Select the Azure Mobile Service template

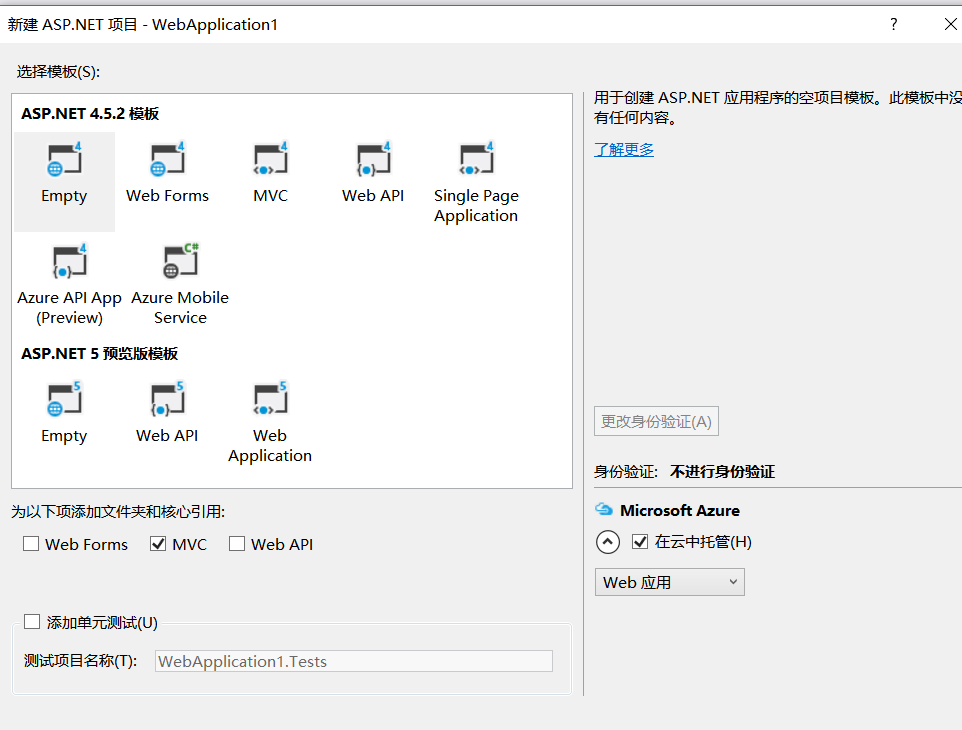click(180, 263)
